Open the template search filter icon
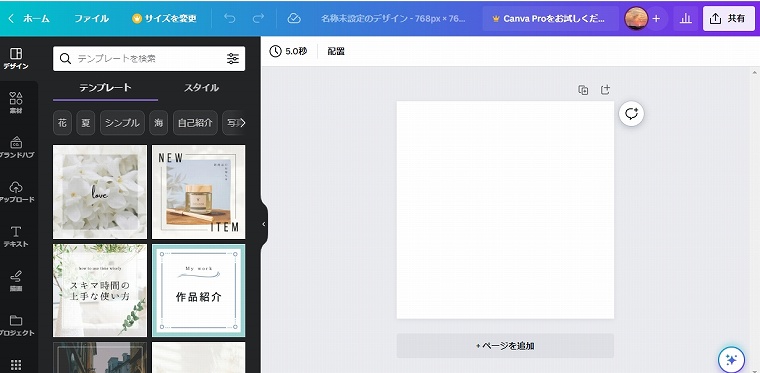Viewport: 760px width, 373px height. click(233, 59)
